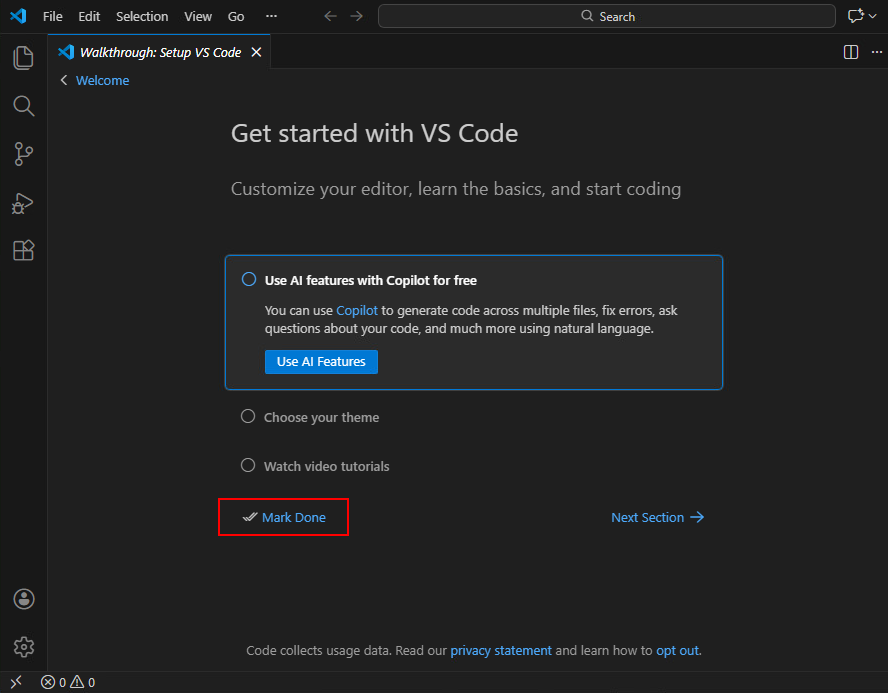The image size is (888, 693).
Task: Open the Search view in activity bar
Action: coord(23,106)
